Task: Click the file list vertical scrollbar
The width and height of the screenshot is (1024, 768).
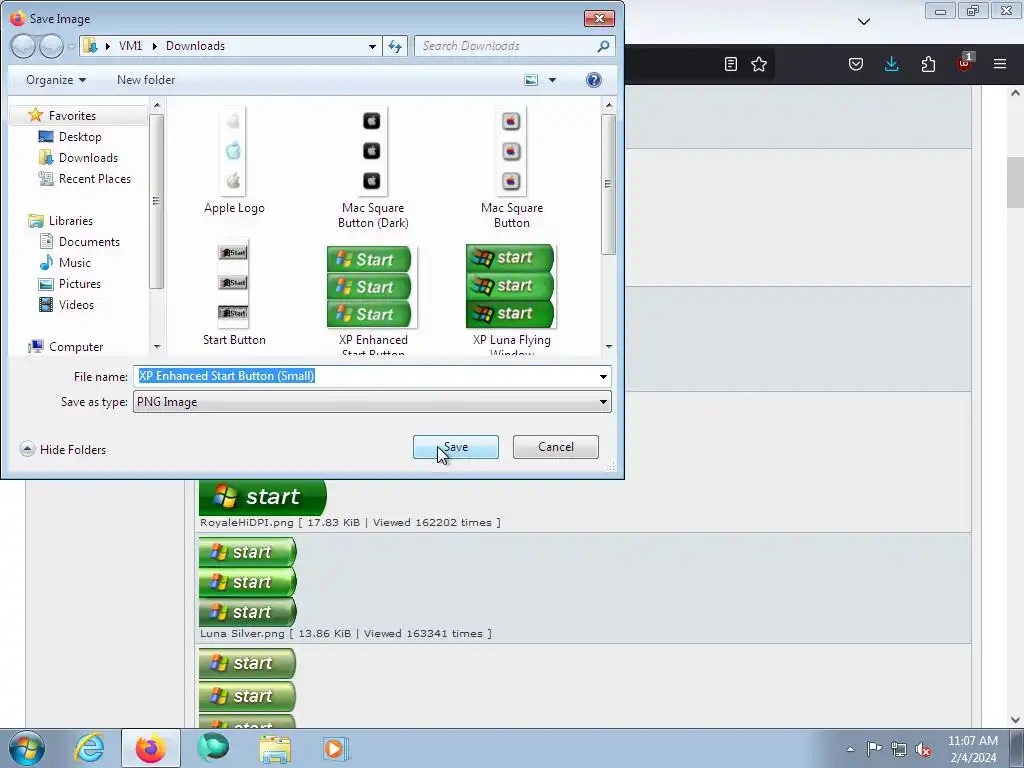Action: 609,185
